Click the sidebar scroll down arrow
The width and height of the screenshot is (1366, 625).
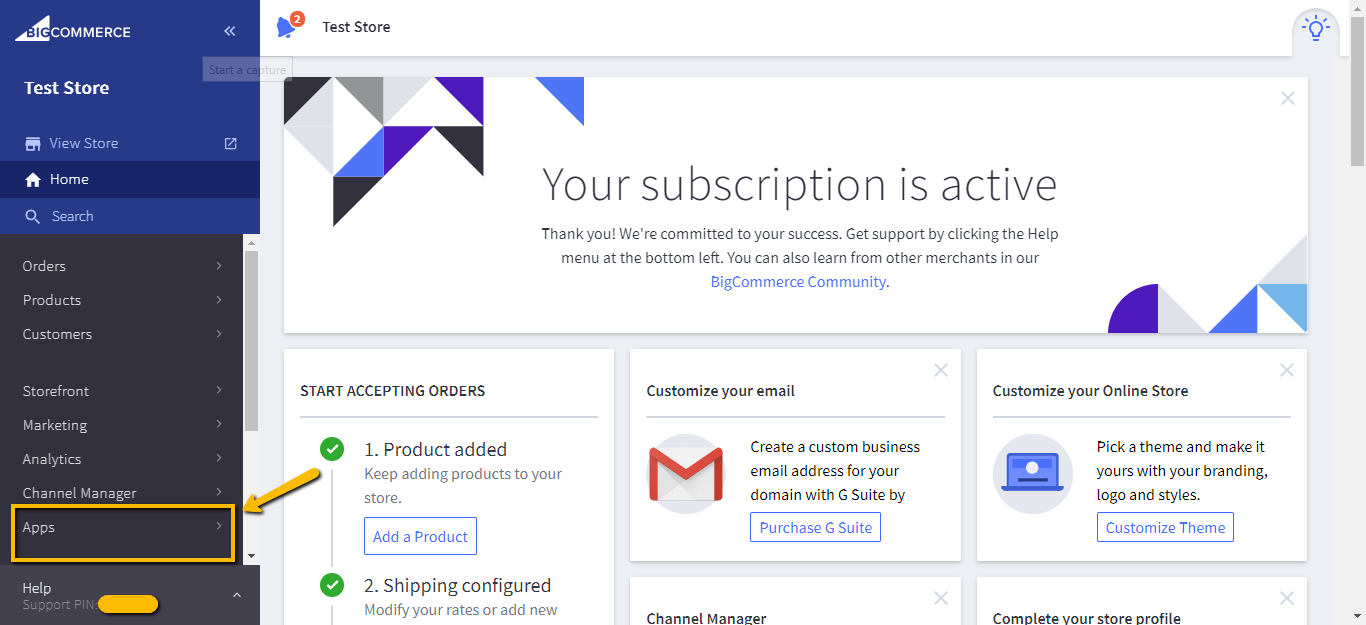(251, 555)
